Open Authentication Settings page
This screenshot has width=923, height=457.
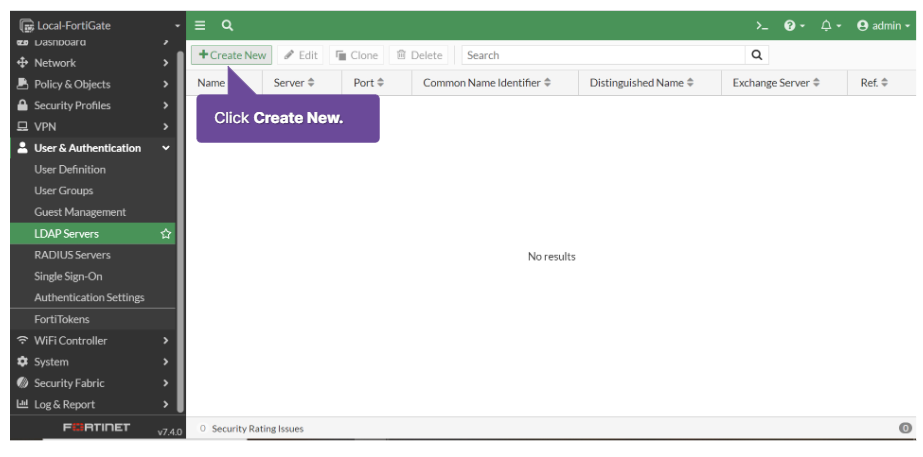[89, 297]
